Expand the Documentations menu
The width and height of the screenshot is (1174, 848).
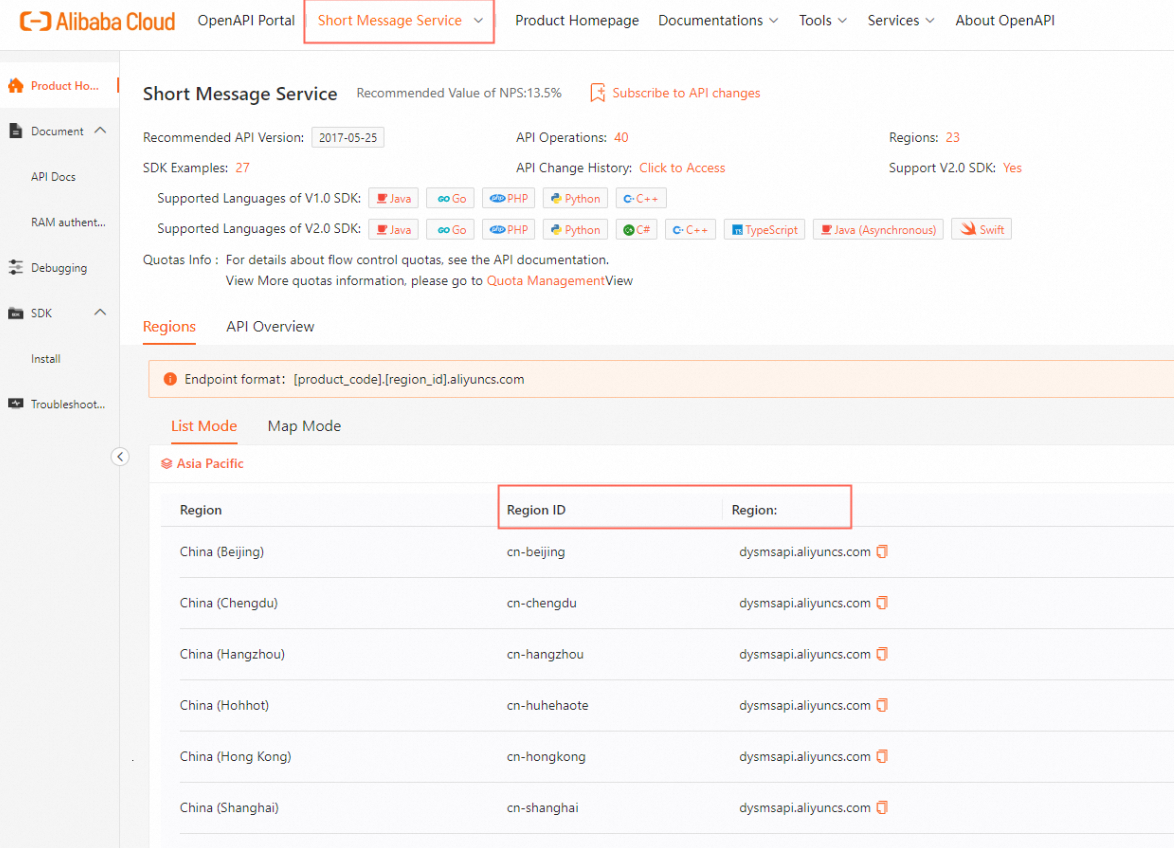pos(718,21)
